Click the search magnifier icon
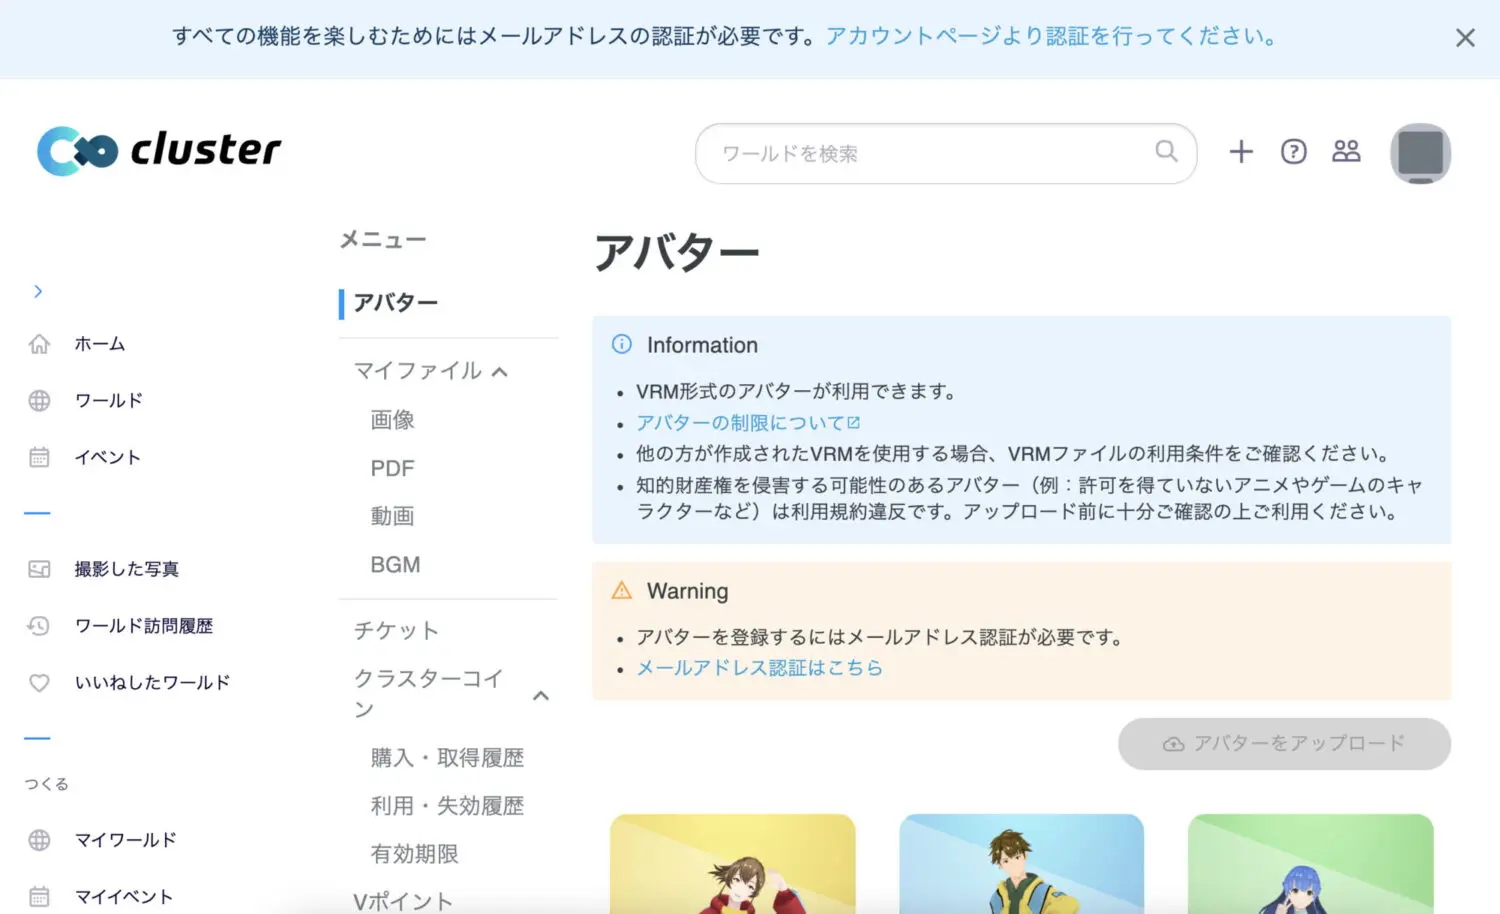Screen dimensions: 1500x914 tap(1166, 151)
